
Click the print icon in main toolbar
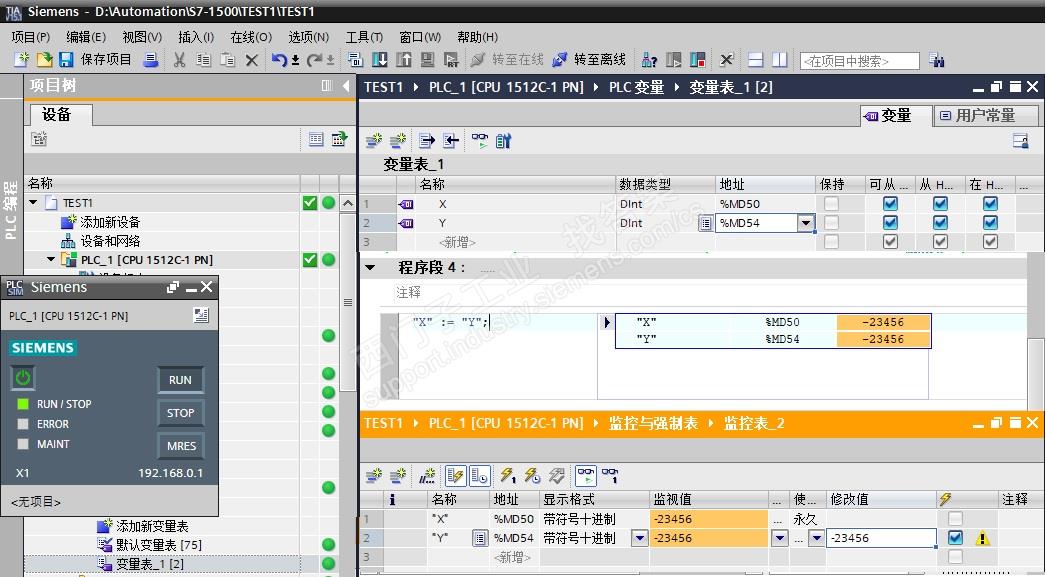click(x=151, y=60)
